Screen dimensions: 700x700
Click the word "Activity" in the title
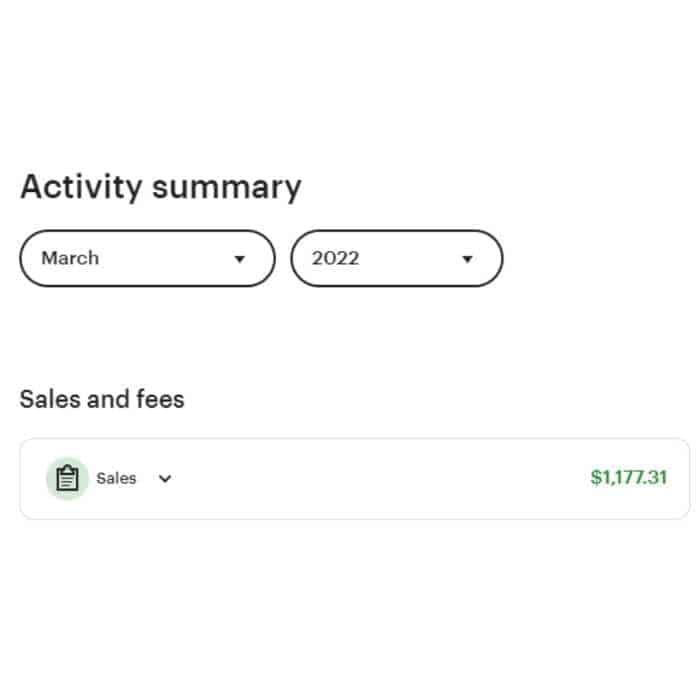82,187
